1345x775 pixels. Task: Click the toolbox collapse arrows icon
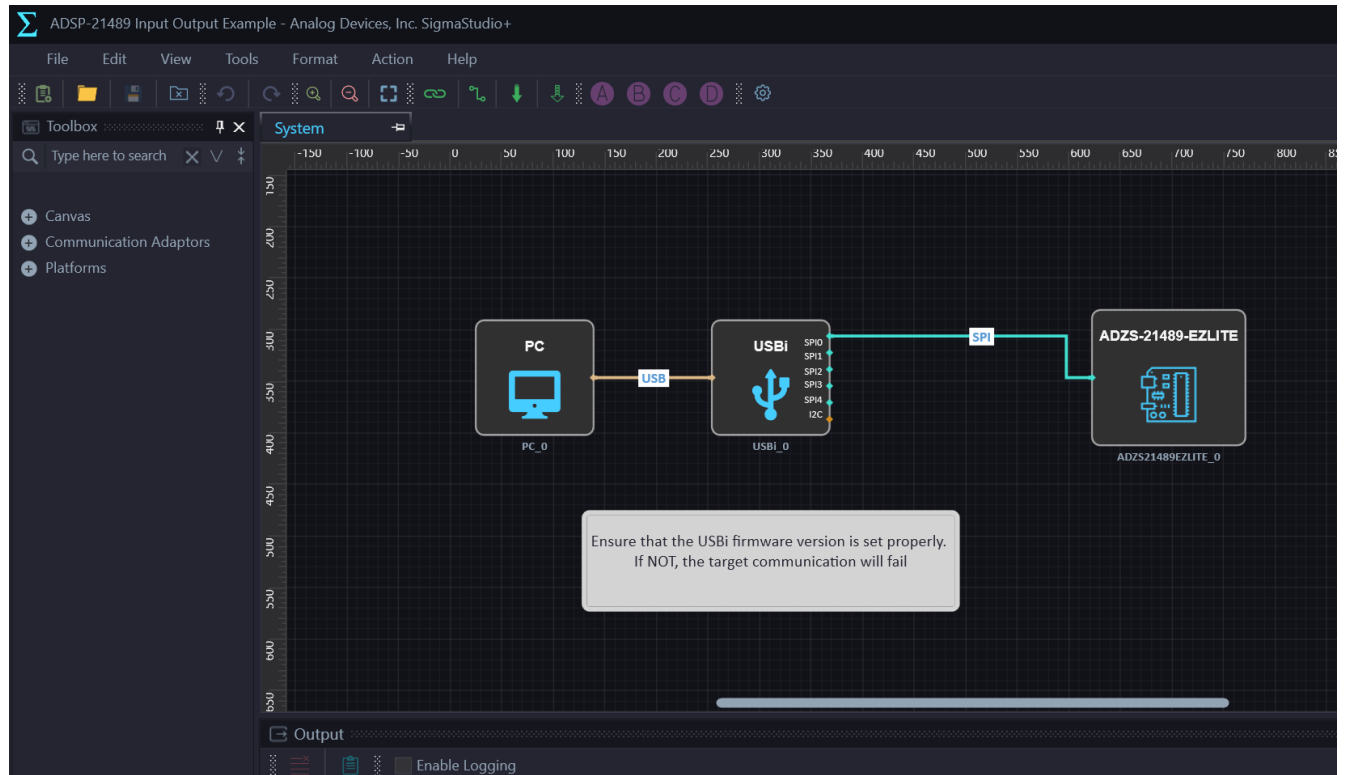pos(241,156)
